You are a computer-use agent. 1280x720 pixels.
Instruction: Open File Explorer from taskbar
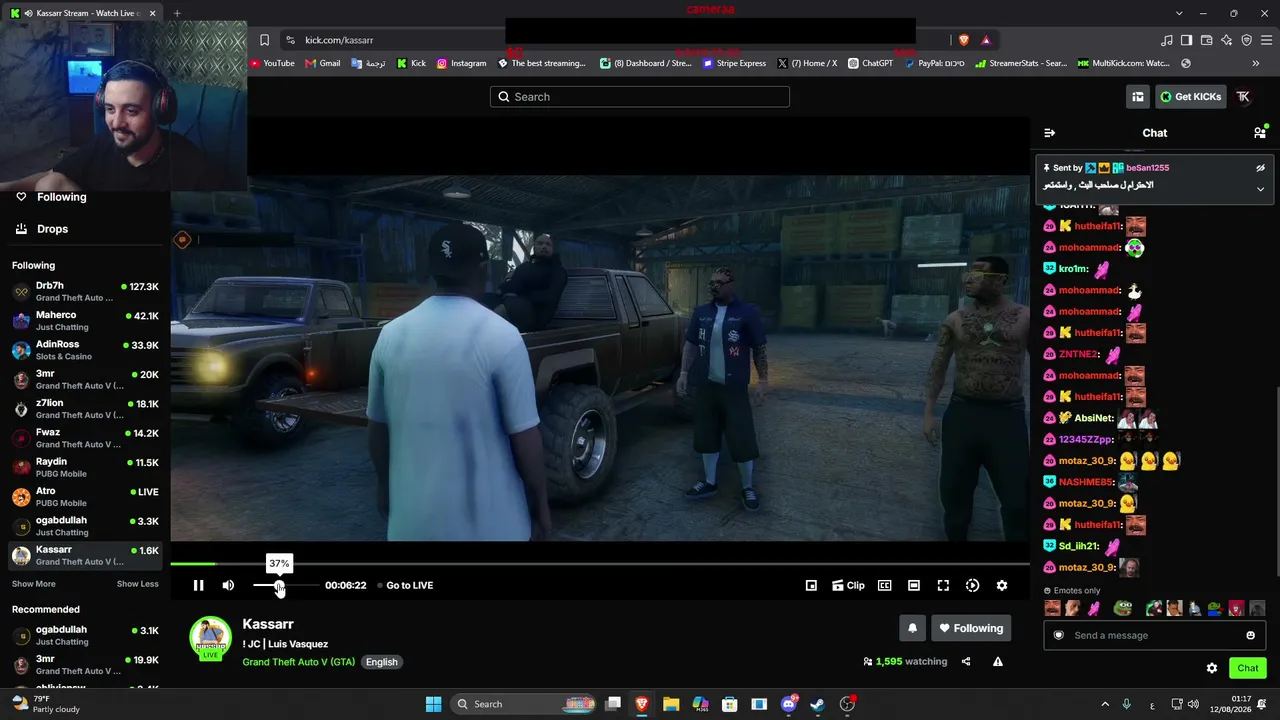[x=671, y=704]
